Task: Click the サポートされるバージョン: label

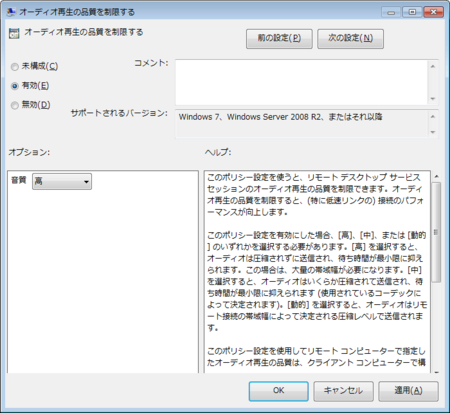Action: tap(119, 113)
